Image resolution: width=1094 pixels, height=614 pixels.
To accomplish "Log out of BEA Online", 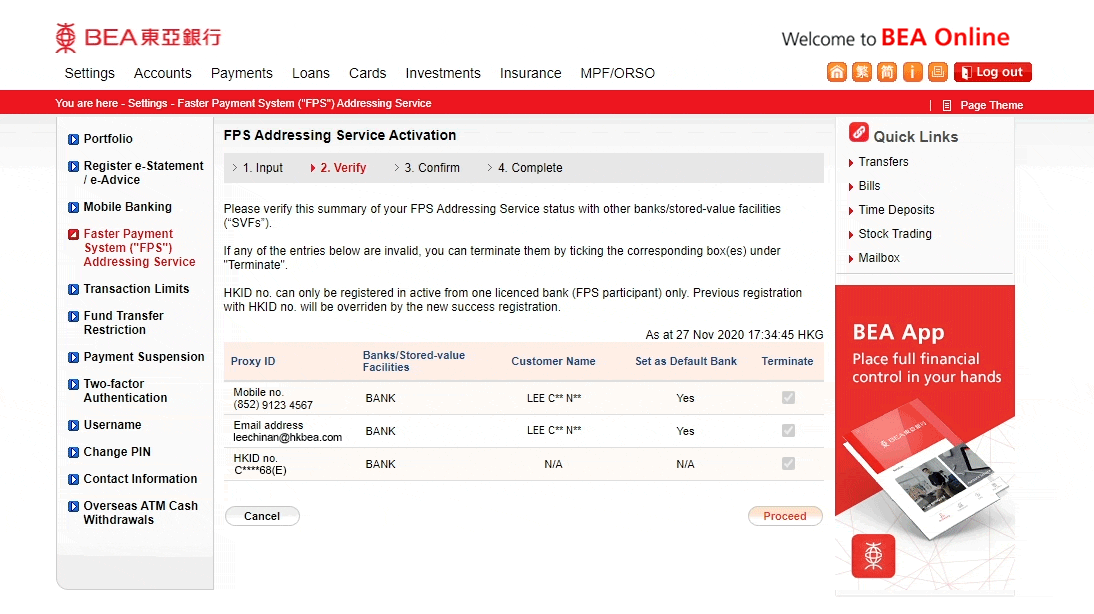I will coord(993,72).
